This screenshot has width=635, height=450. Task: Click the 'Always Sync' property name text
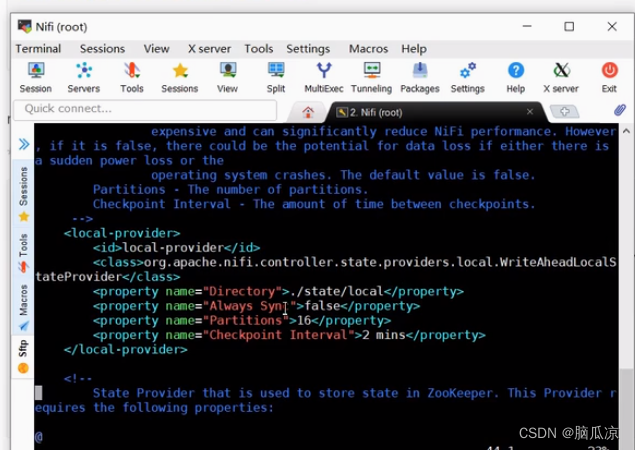[249, 306]
